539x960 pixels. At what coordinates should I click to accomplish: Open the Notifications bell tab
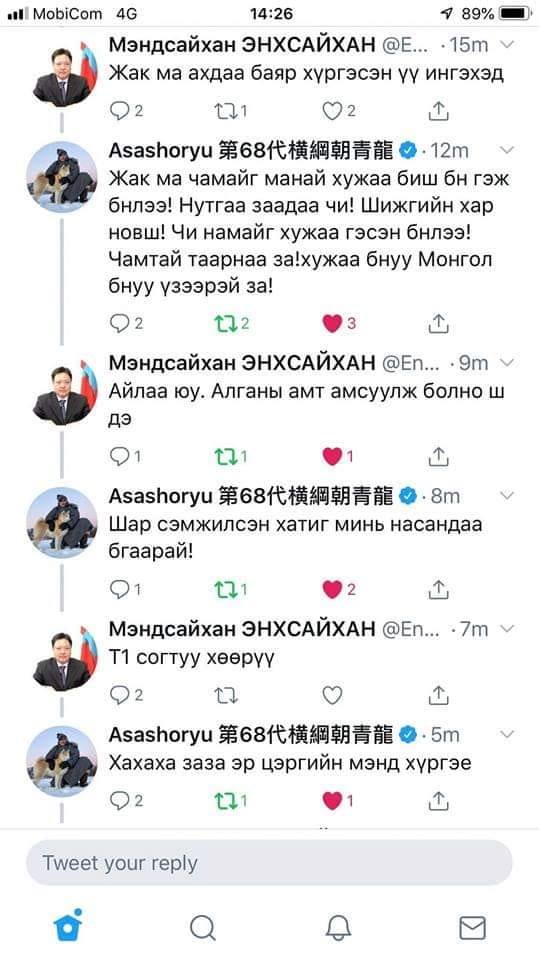click(x=338, y=928)
